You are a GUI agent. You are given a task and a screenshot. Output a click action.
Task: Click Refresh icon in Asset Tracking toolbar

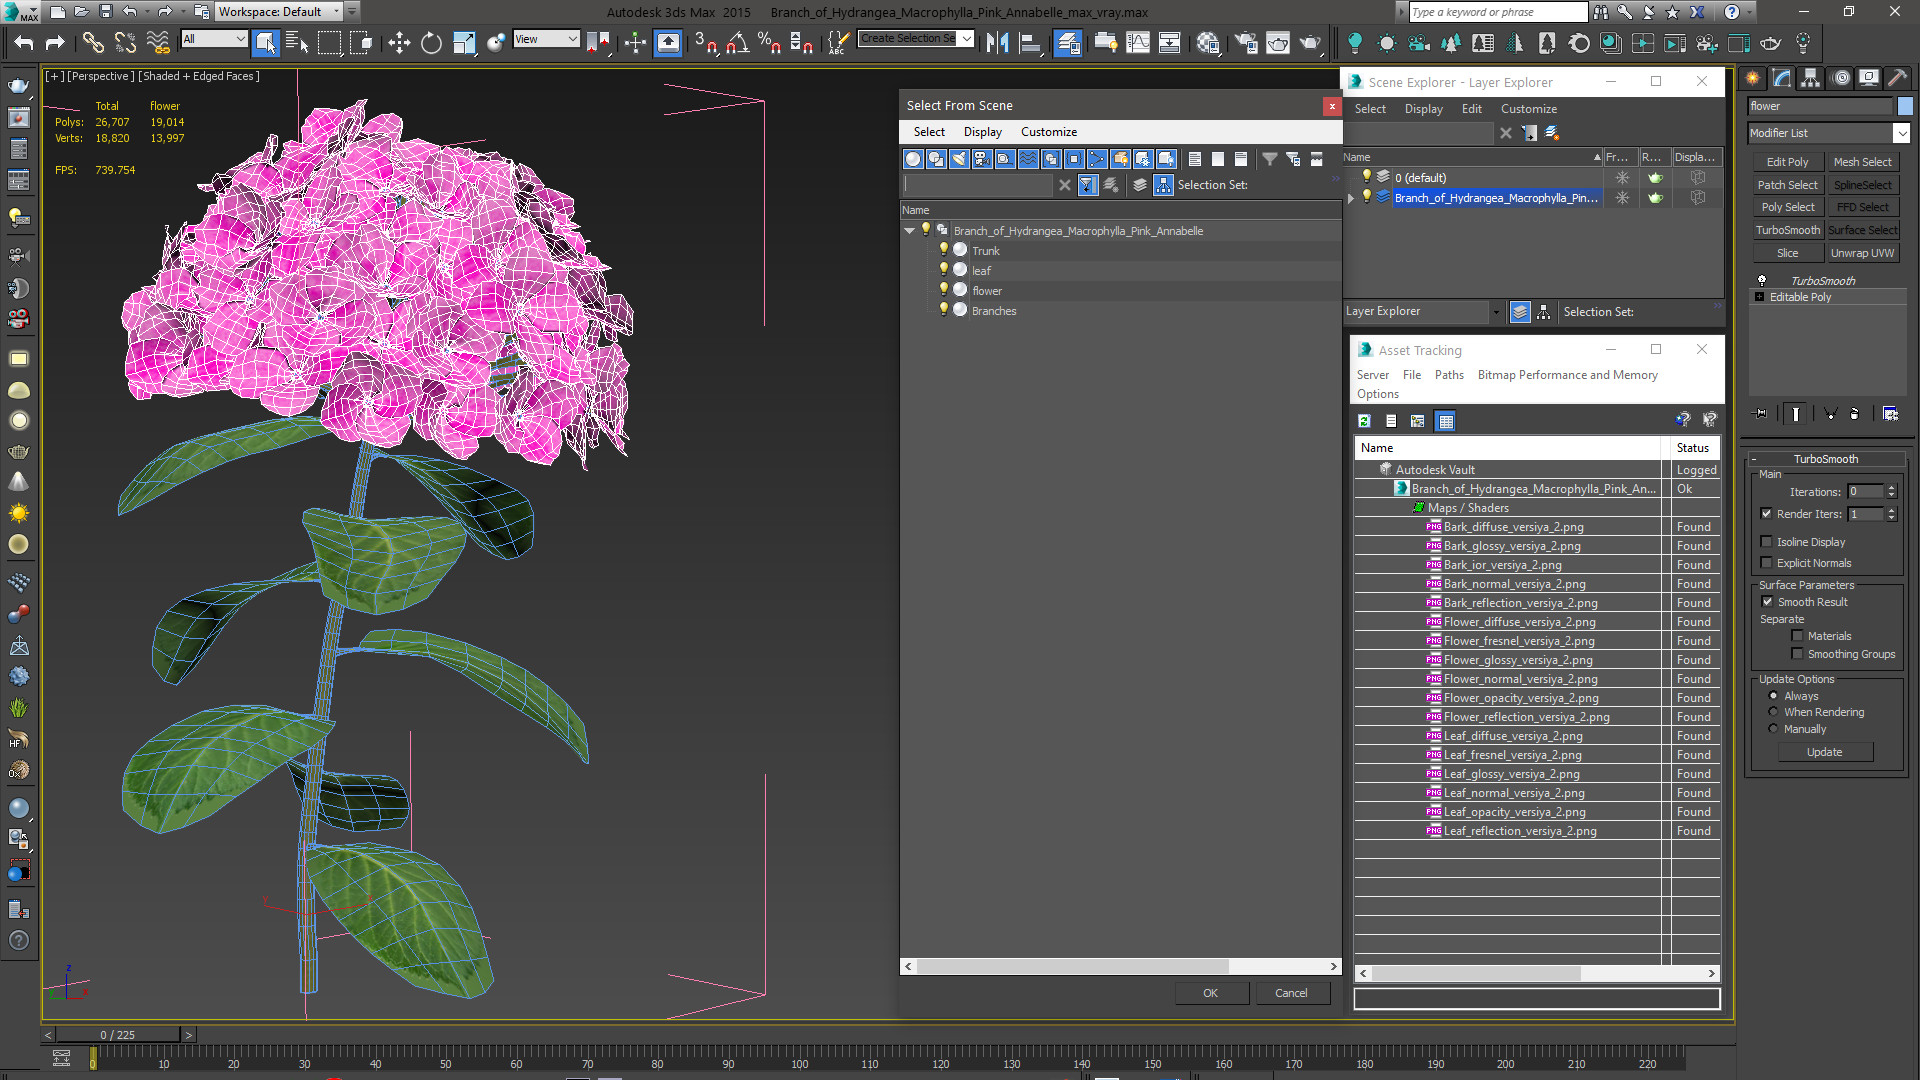(x=1364, y=421)
